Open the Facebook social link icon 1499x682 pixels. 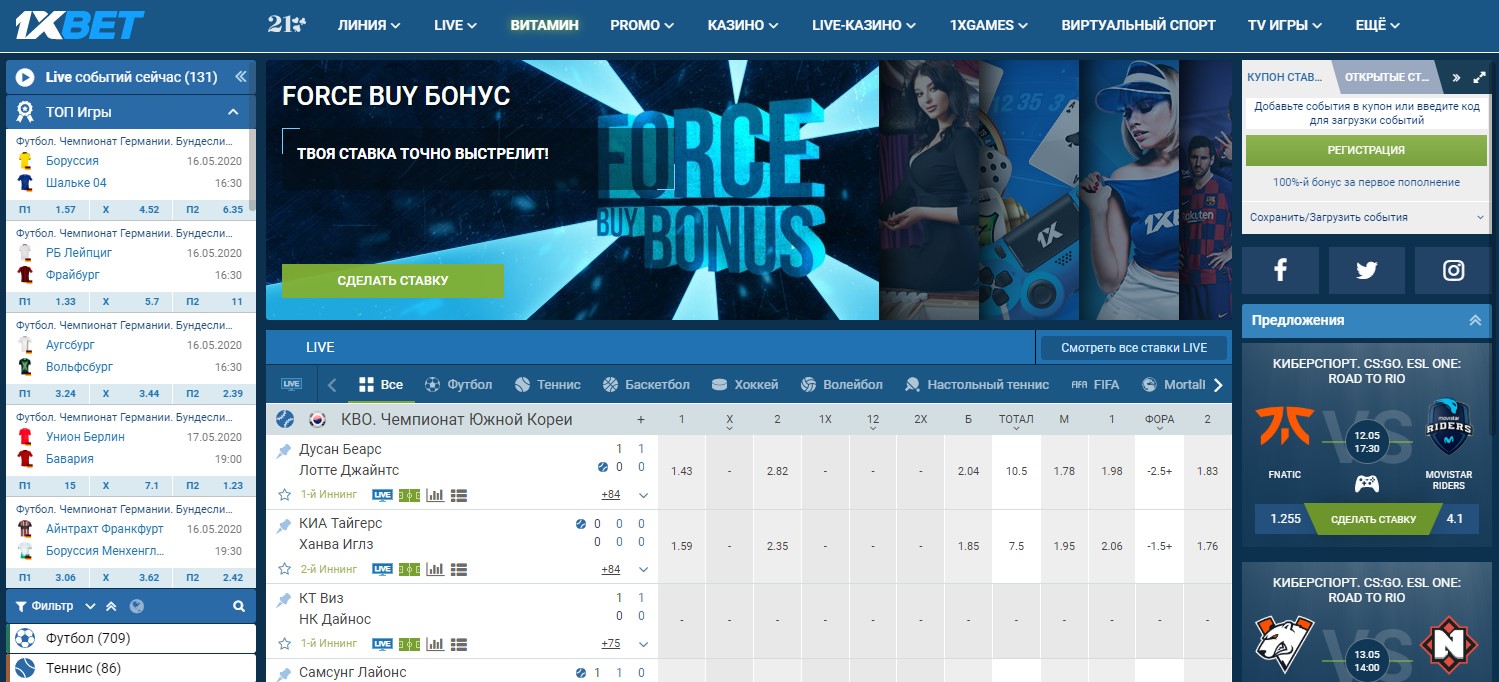click(1280, 270)
